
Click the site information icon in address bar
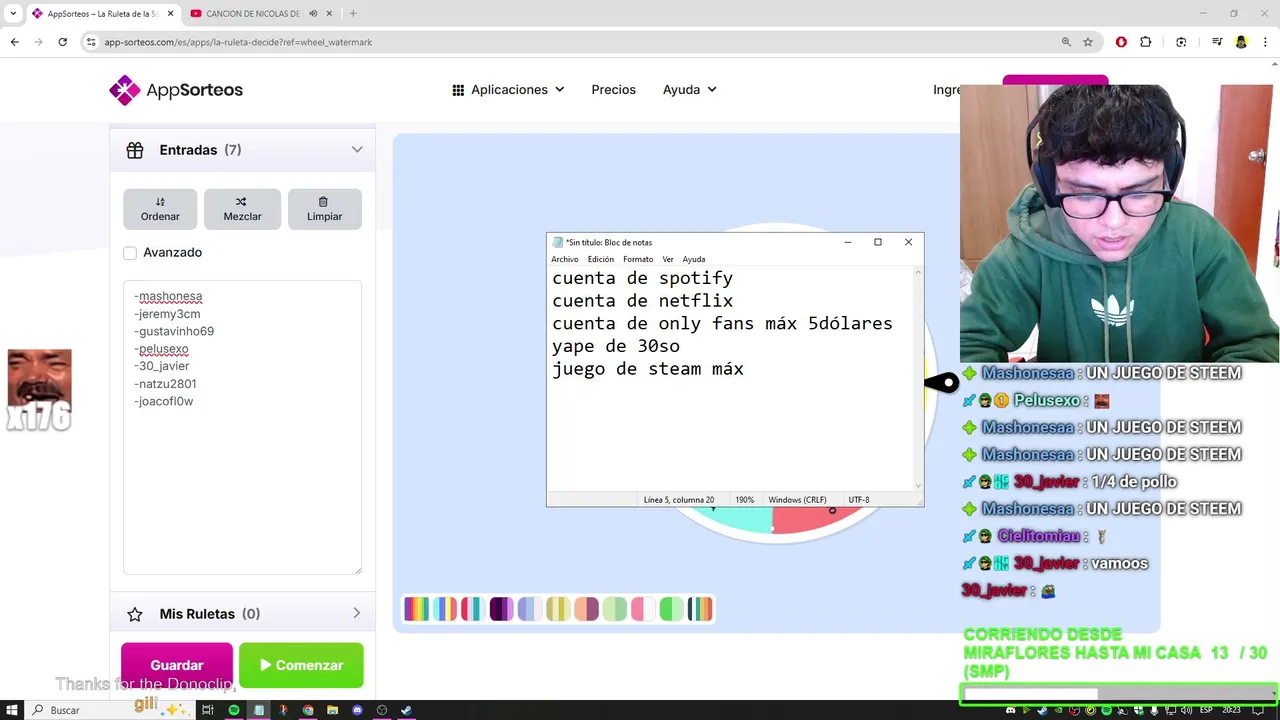tap(91, 42)
